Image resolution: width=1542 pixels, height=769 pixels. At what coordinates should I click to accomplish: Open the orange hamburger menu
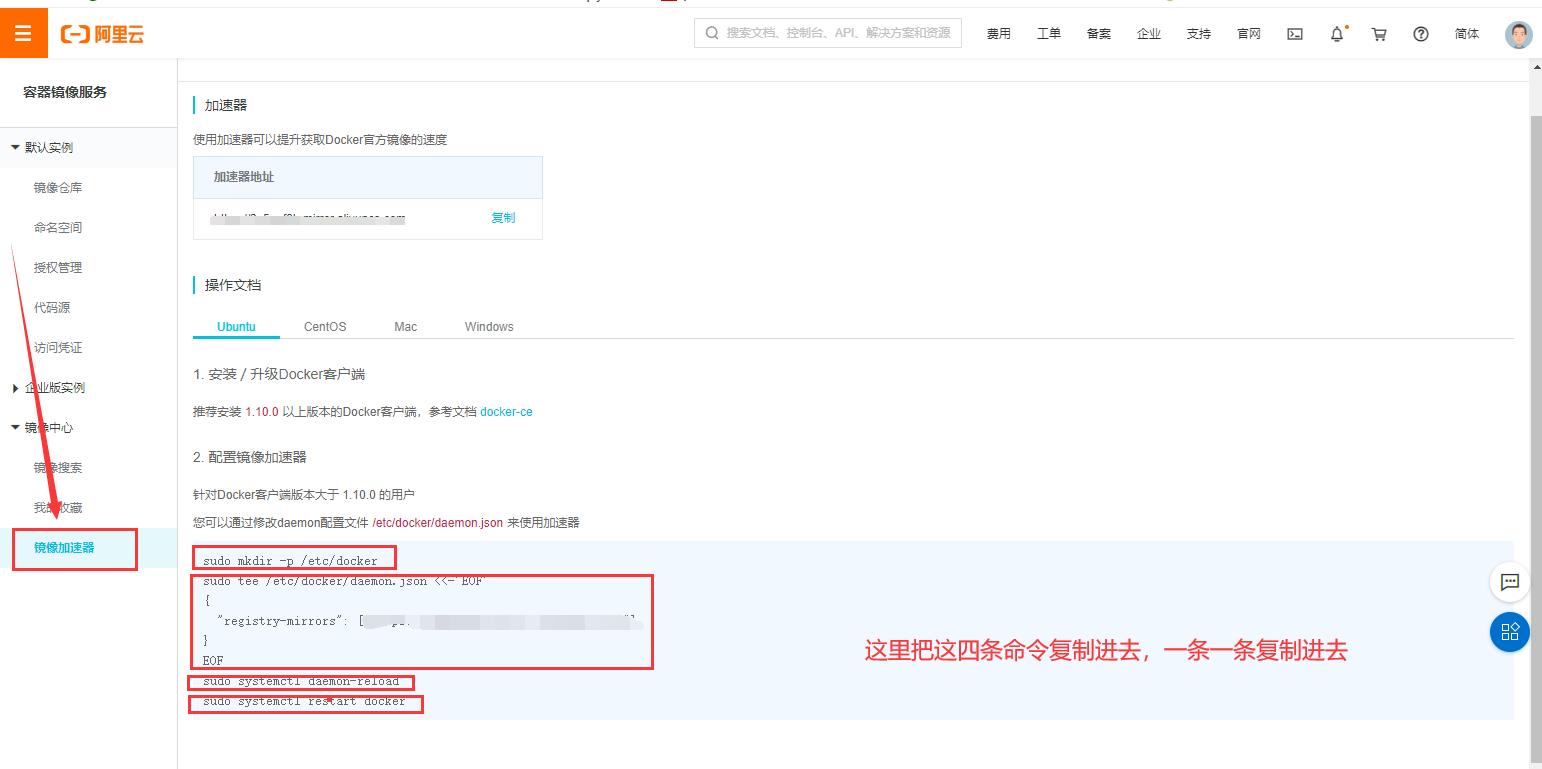(x=24, y=34)
